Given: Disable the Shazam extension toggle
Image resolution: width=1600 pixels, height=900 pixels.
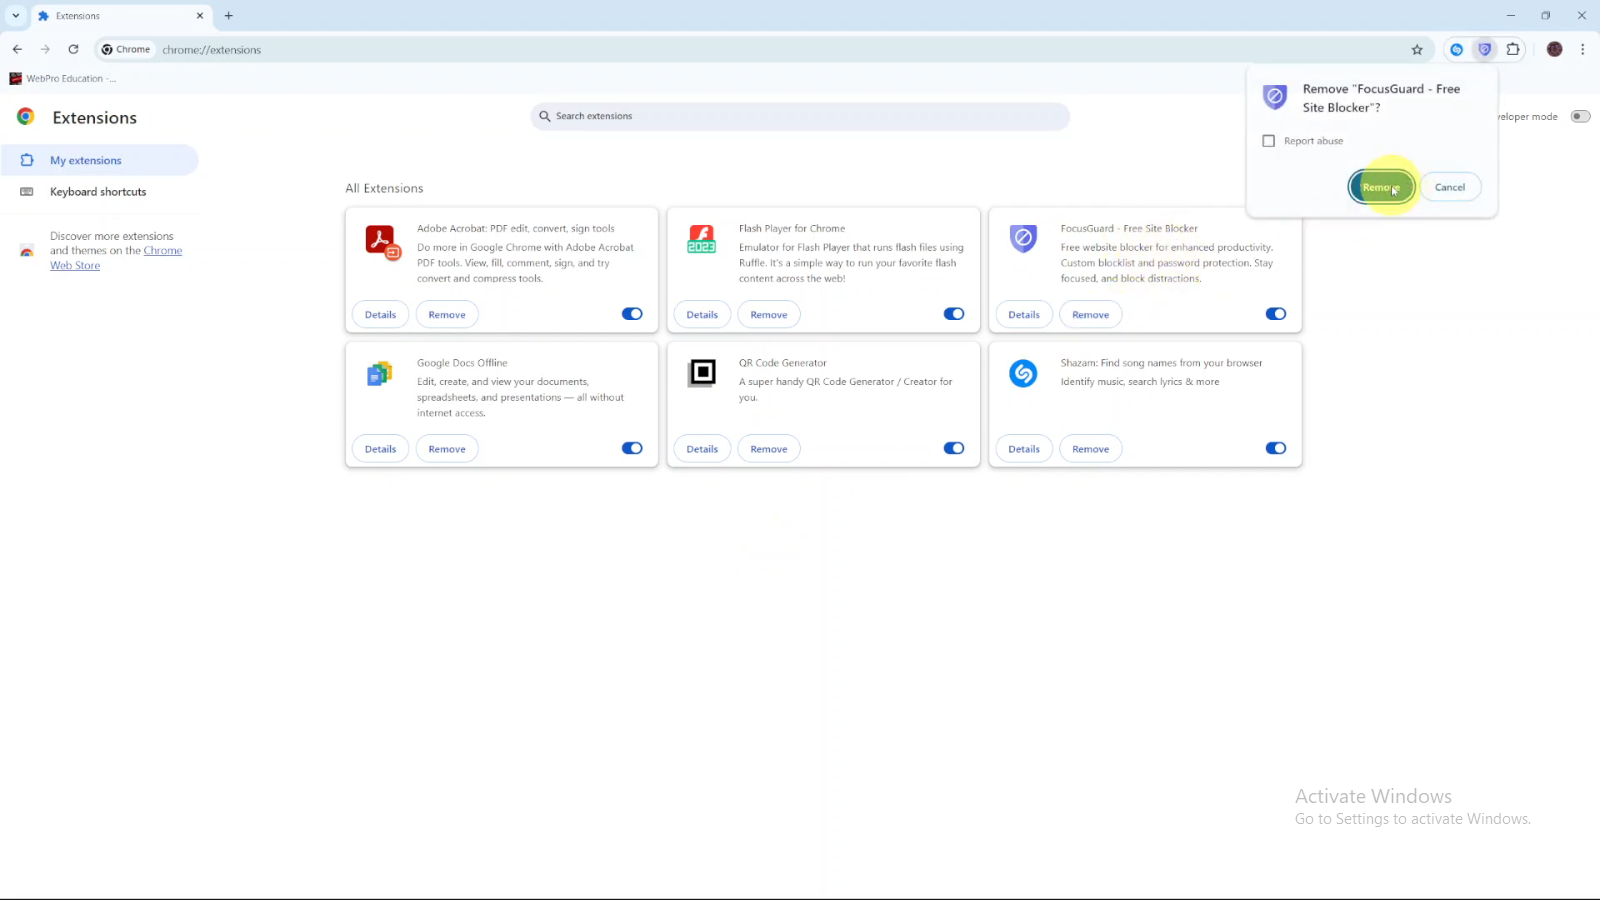Looking at the screenshot, I should 1276,448.
